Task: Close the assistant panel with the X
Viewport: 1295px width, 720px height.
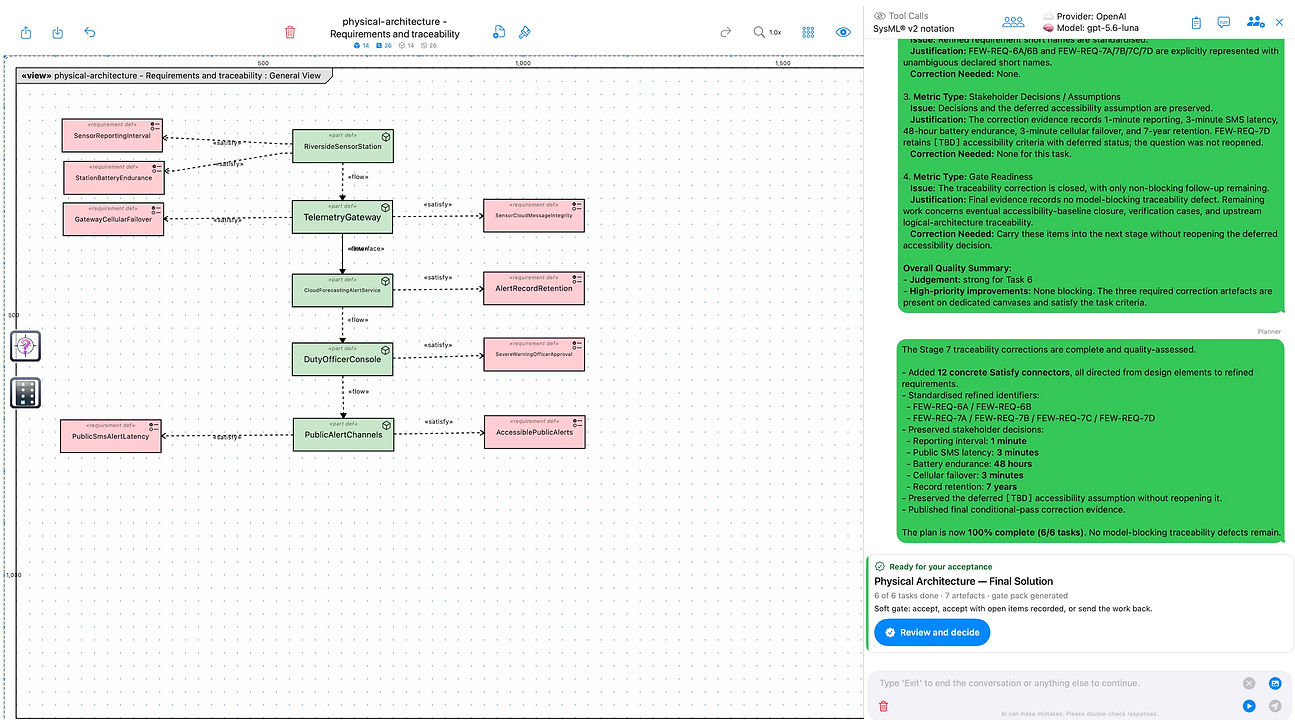Action: [1280, 22]
